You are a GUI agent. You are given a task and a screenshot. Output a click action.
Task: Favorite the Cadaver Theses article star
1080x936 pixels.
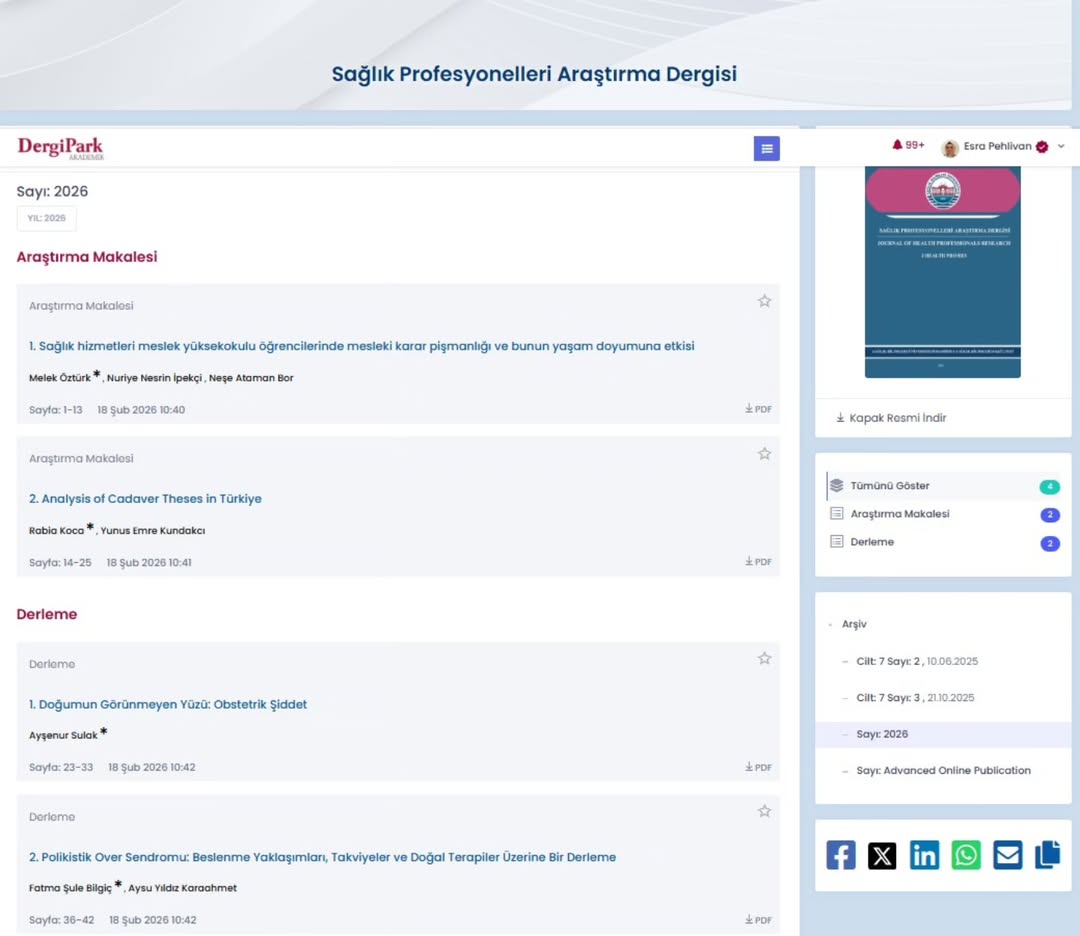764,454
